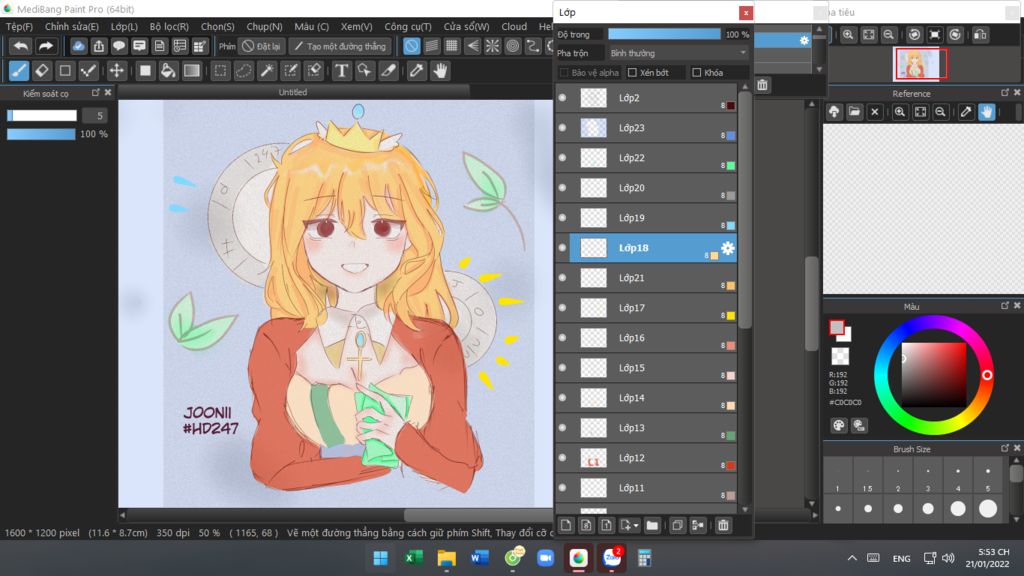Viewport: 1024px width, 576px height.
Task: Pick the Reference panel eyedropper
Action: pos(966,112)
